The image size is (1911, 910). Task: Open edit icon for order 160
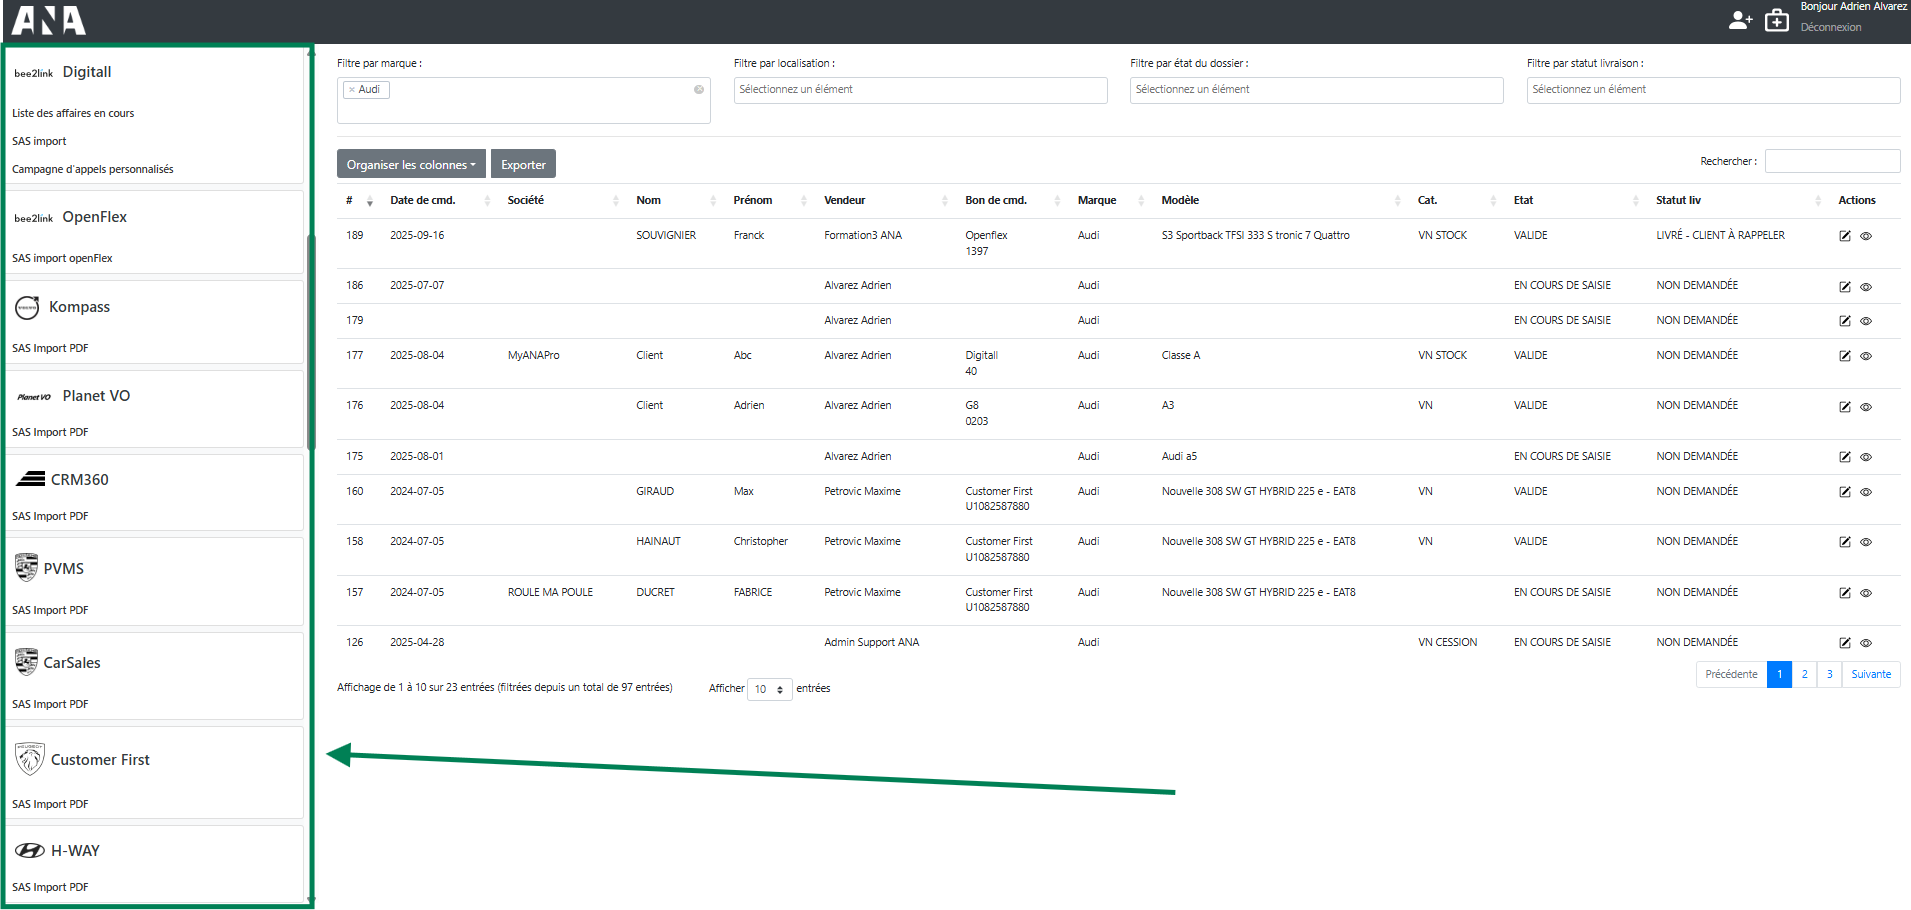point(1845,492)
